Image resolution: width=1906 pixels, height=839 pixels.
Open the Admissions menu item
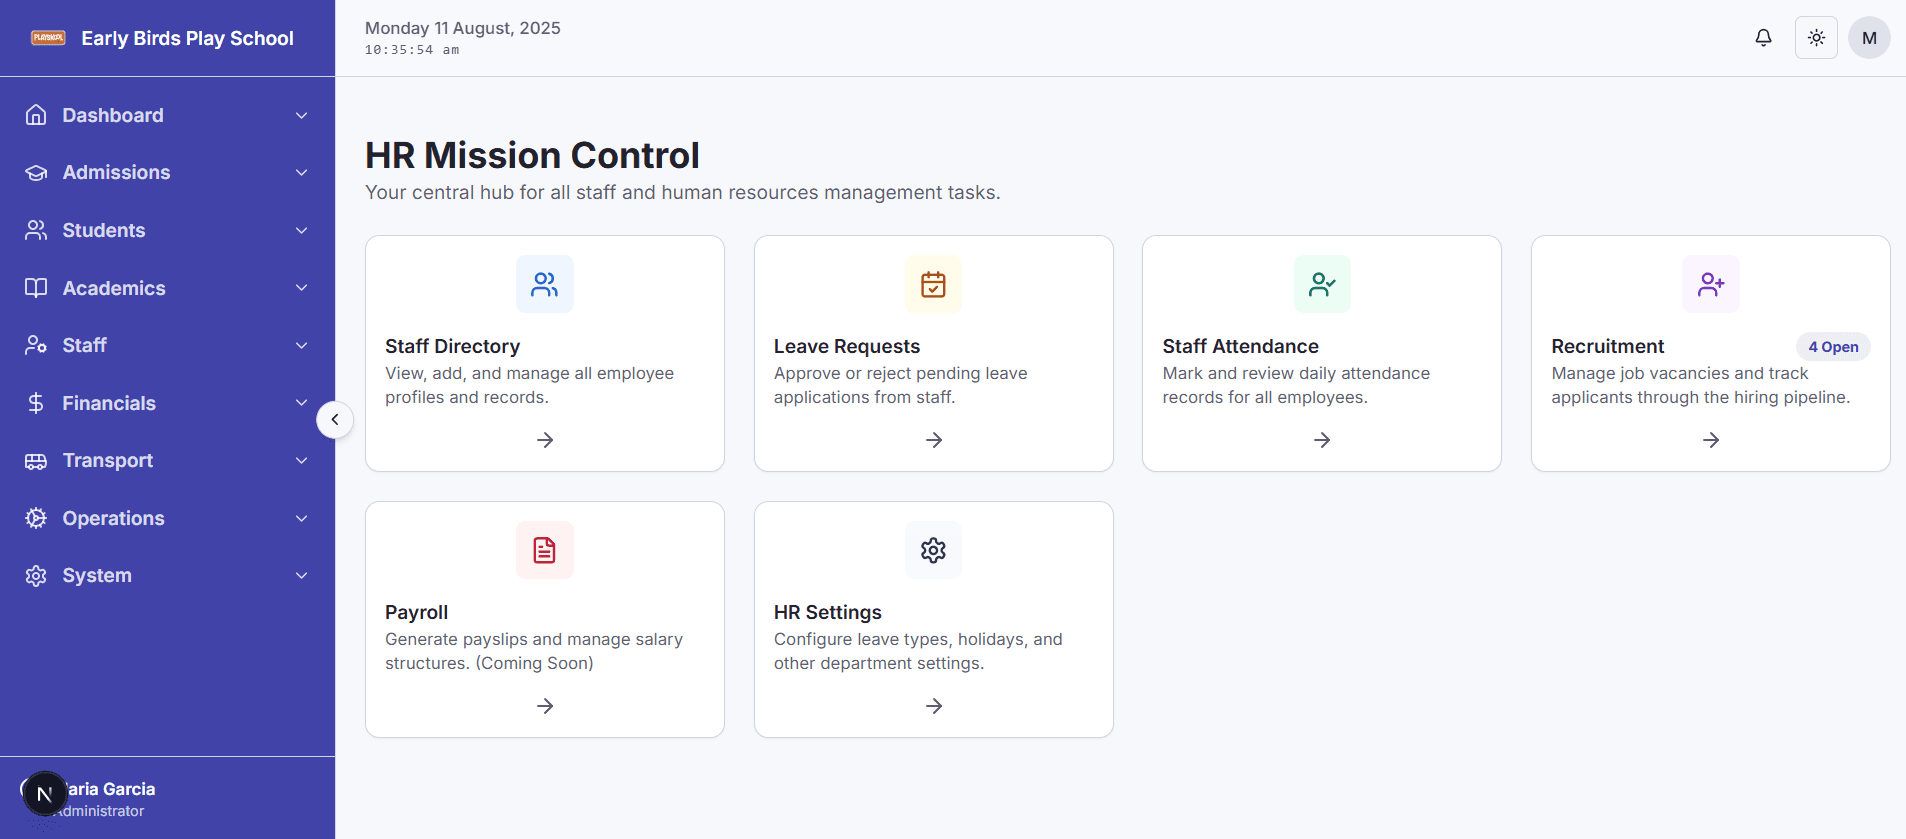coord(167,173)
